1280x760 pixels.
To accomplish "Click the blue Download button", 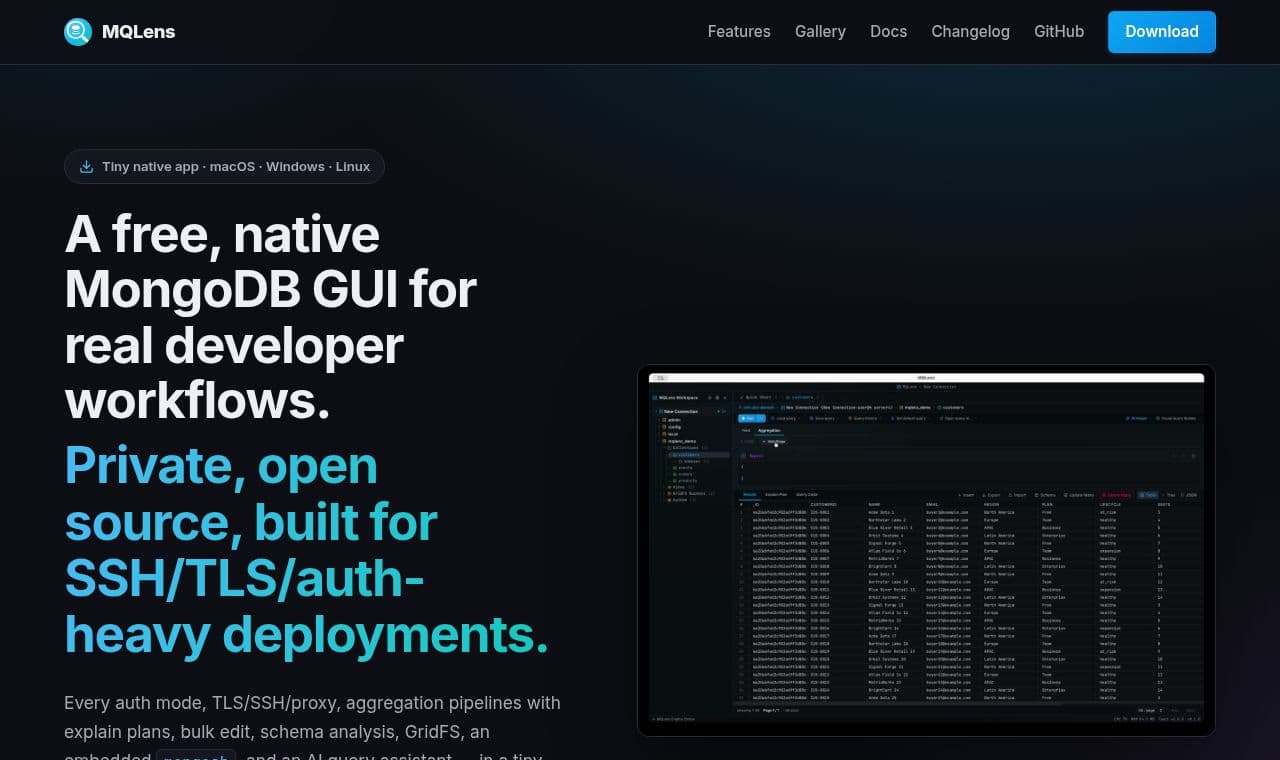I will pos(1162,32).
